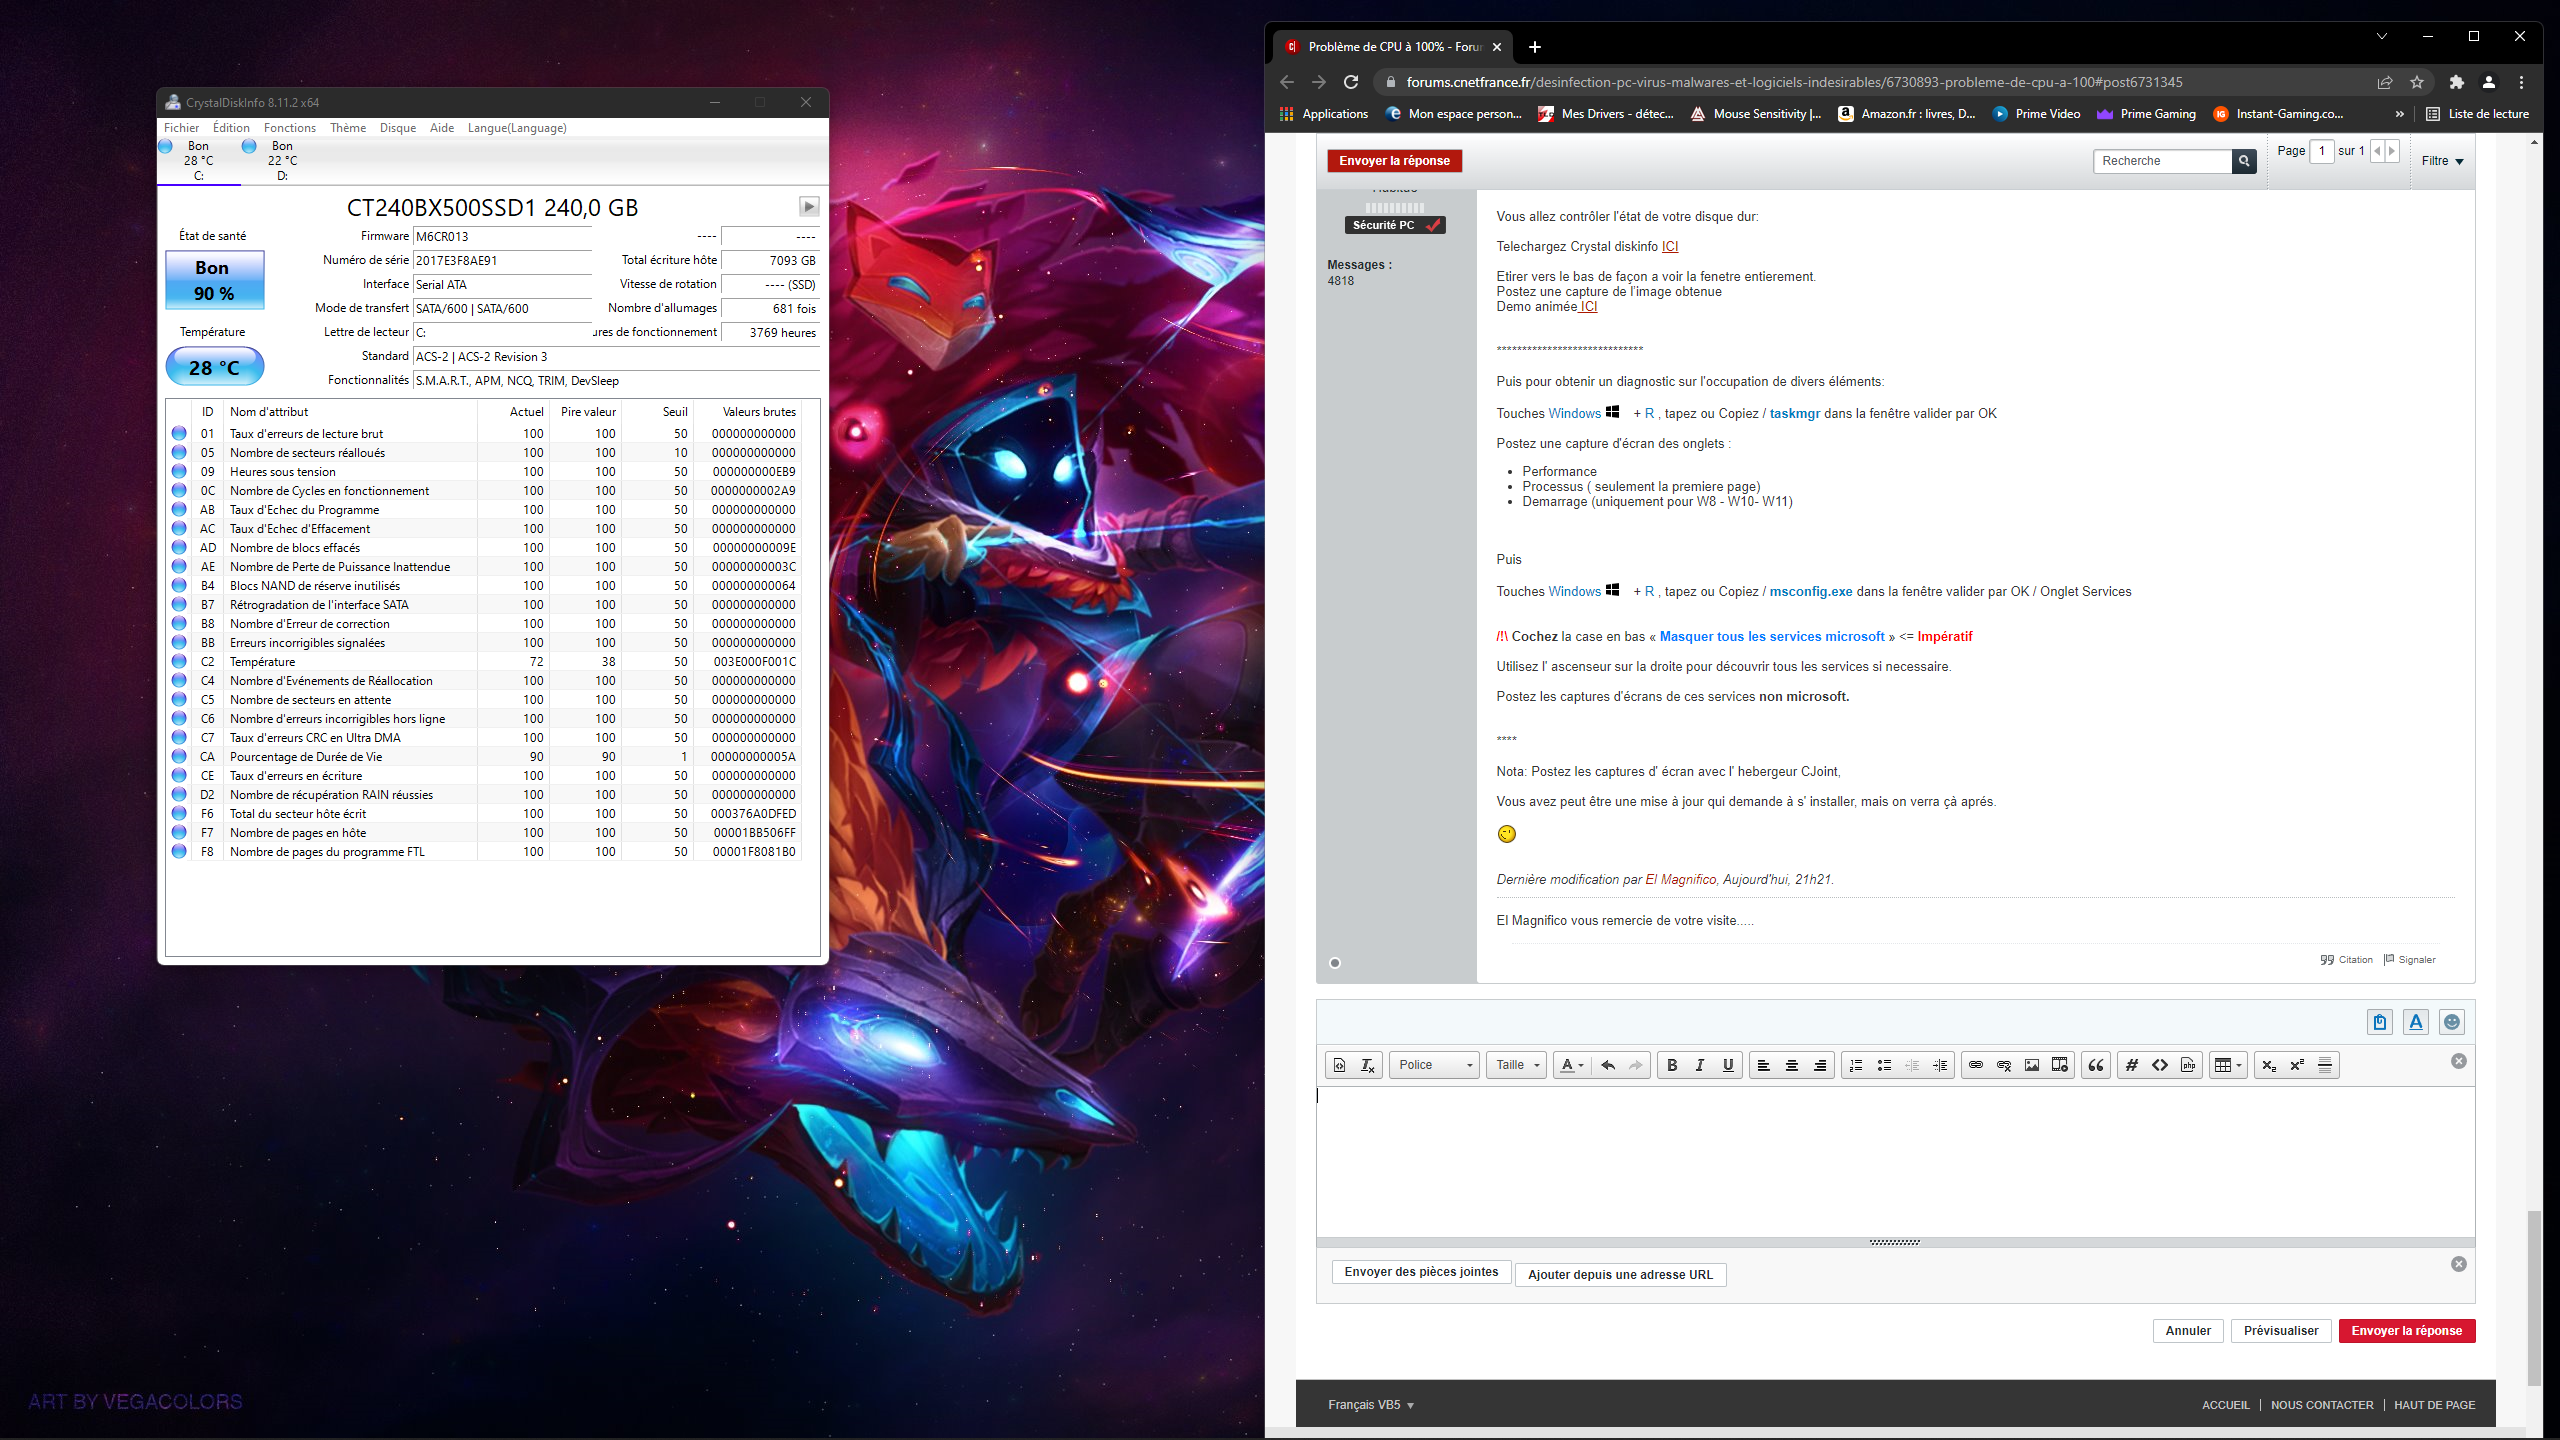Click the remove formatting icon in editor

coord(1368,1065)
